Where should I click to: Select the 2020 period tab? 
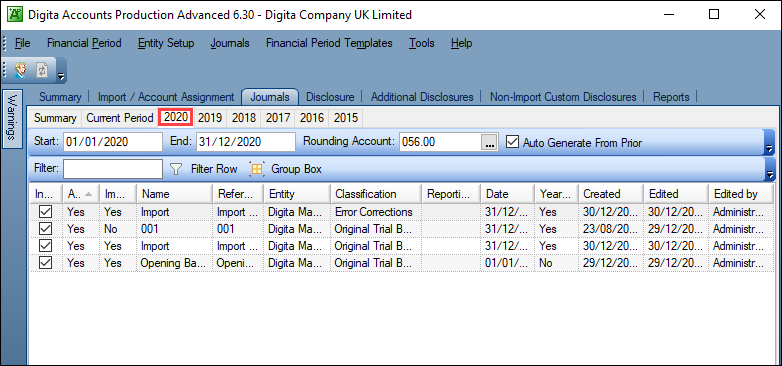pyautogui.click(x=176, y=117)
